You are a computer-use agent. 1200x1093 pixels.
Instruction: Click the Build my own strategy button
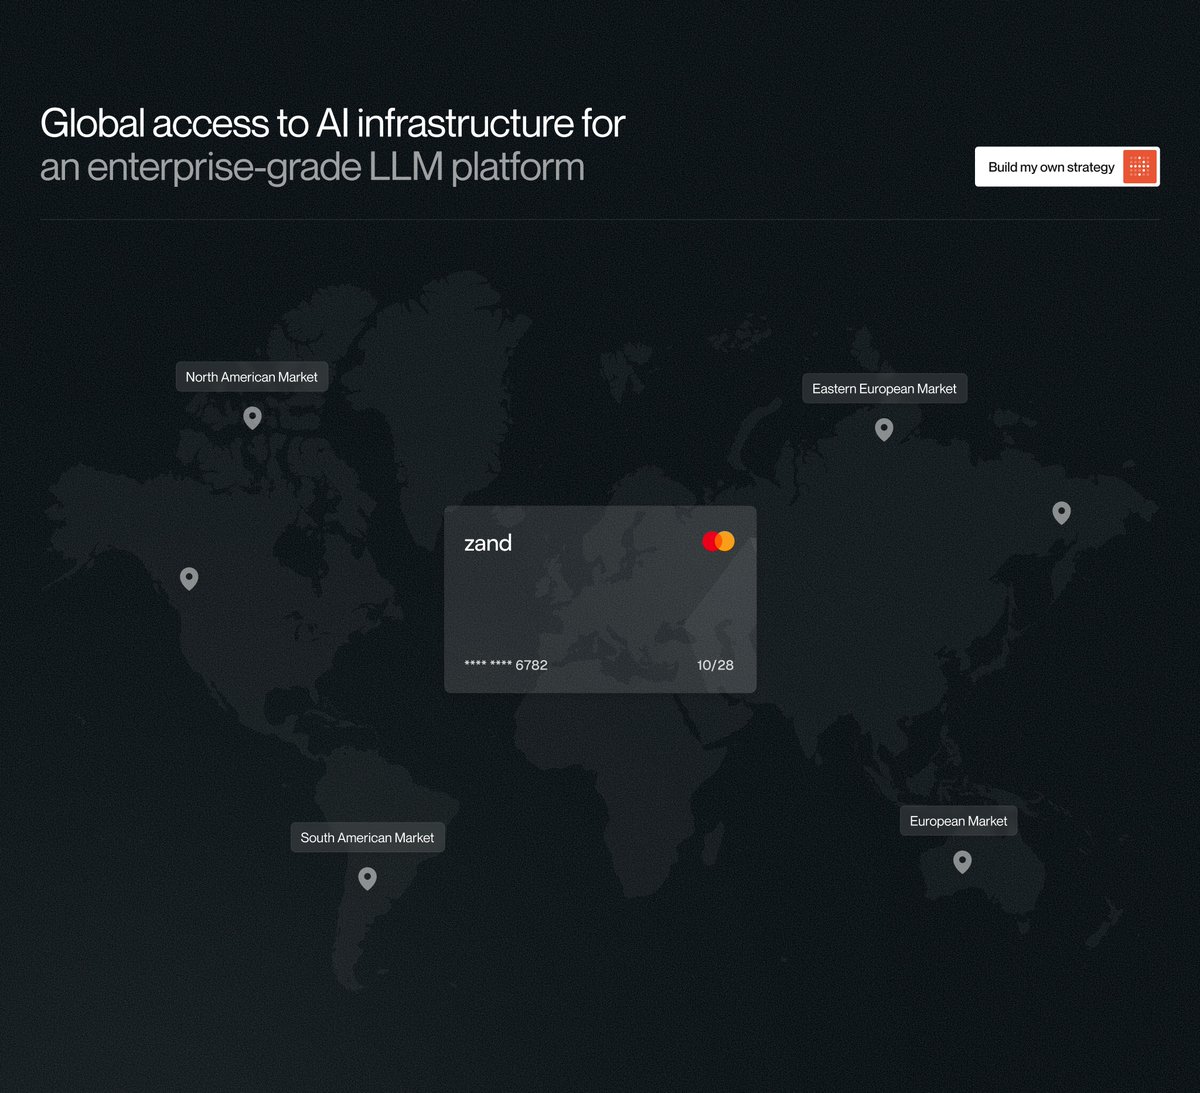click(x=1067, y=167)
